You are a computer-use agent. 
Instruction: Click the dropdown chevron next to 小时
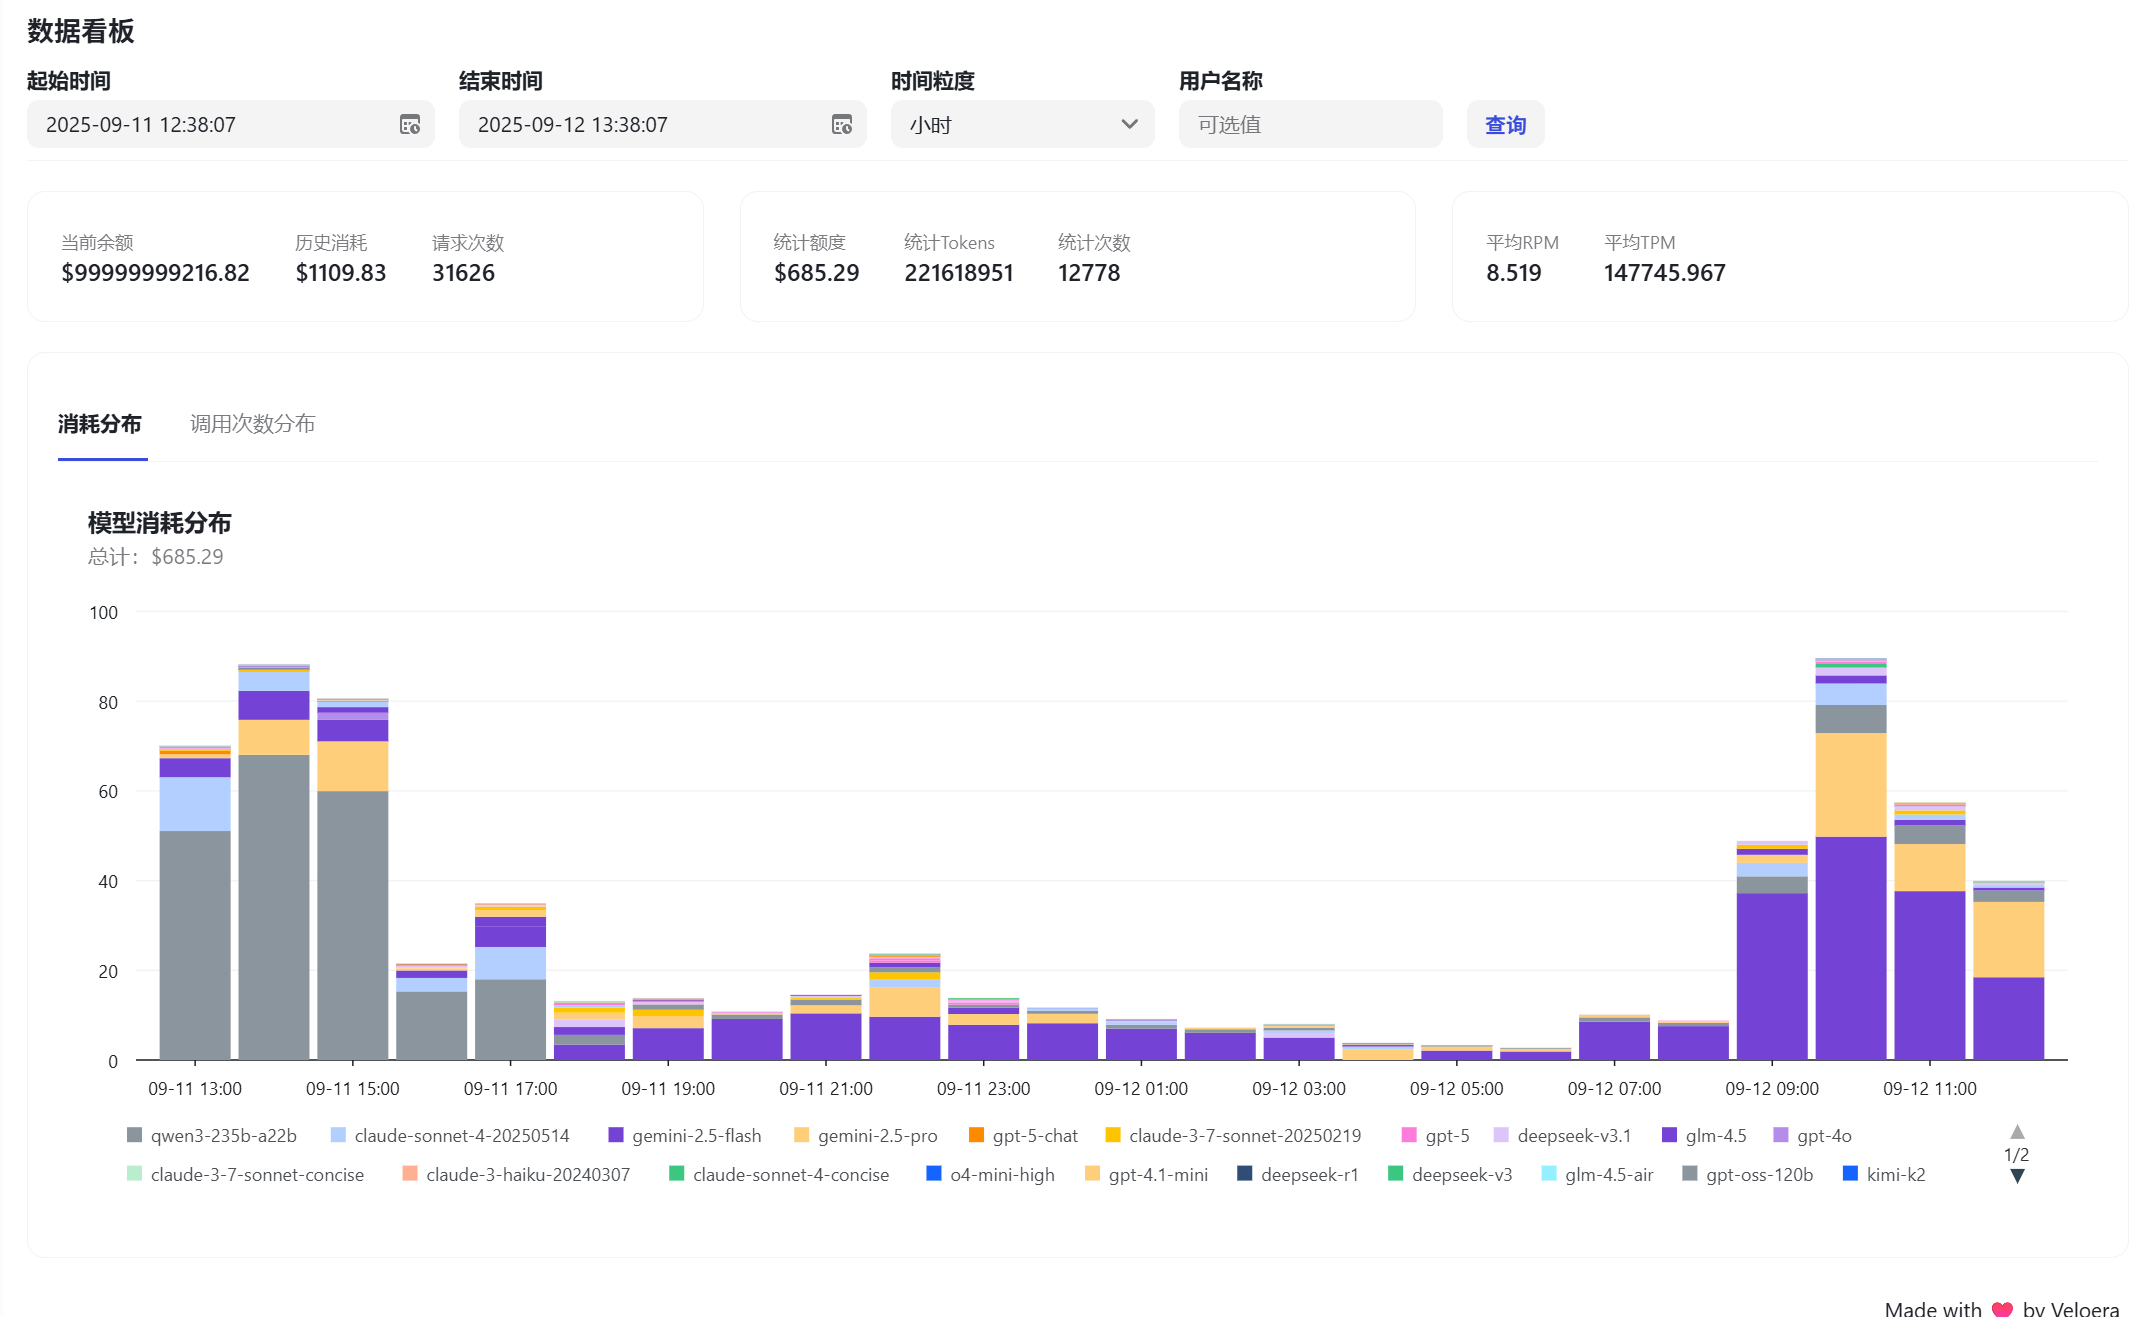coord(1130,125)
